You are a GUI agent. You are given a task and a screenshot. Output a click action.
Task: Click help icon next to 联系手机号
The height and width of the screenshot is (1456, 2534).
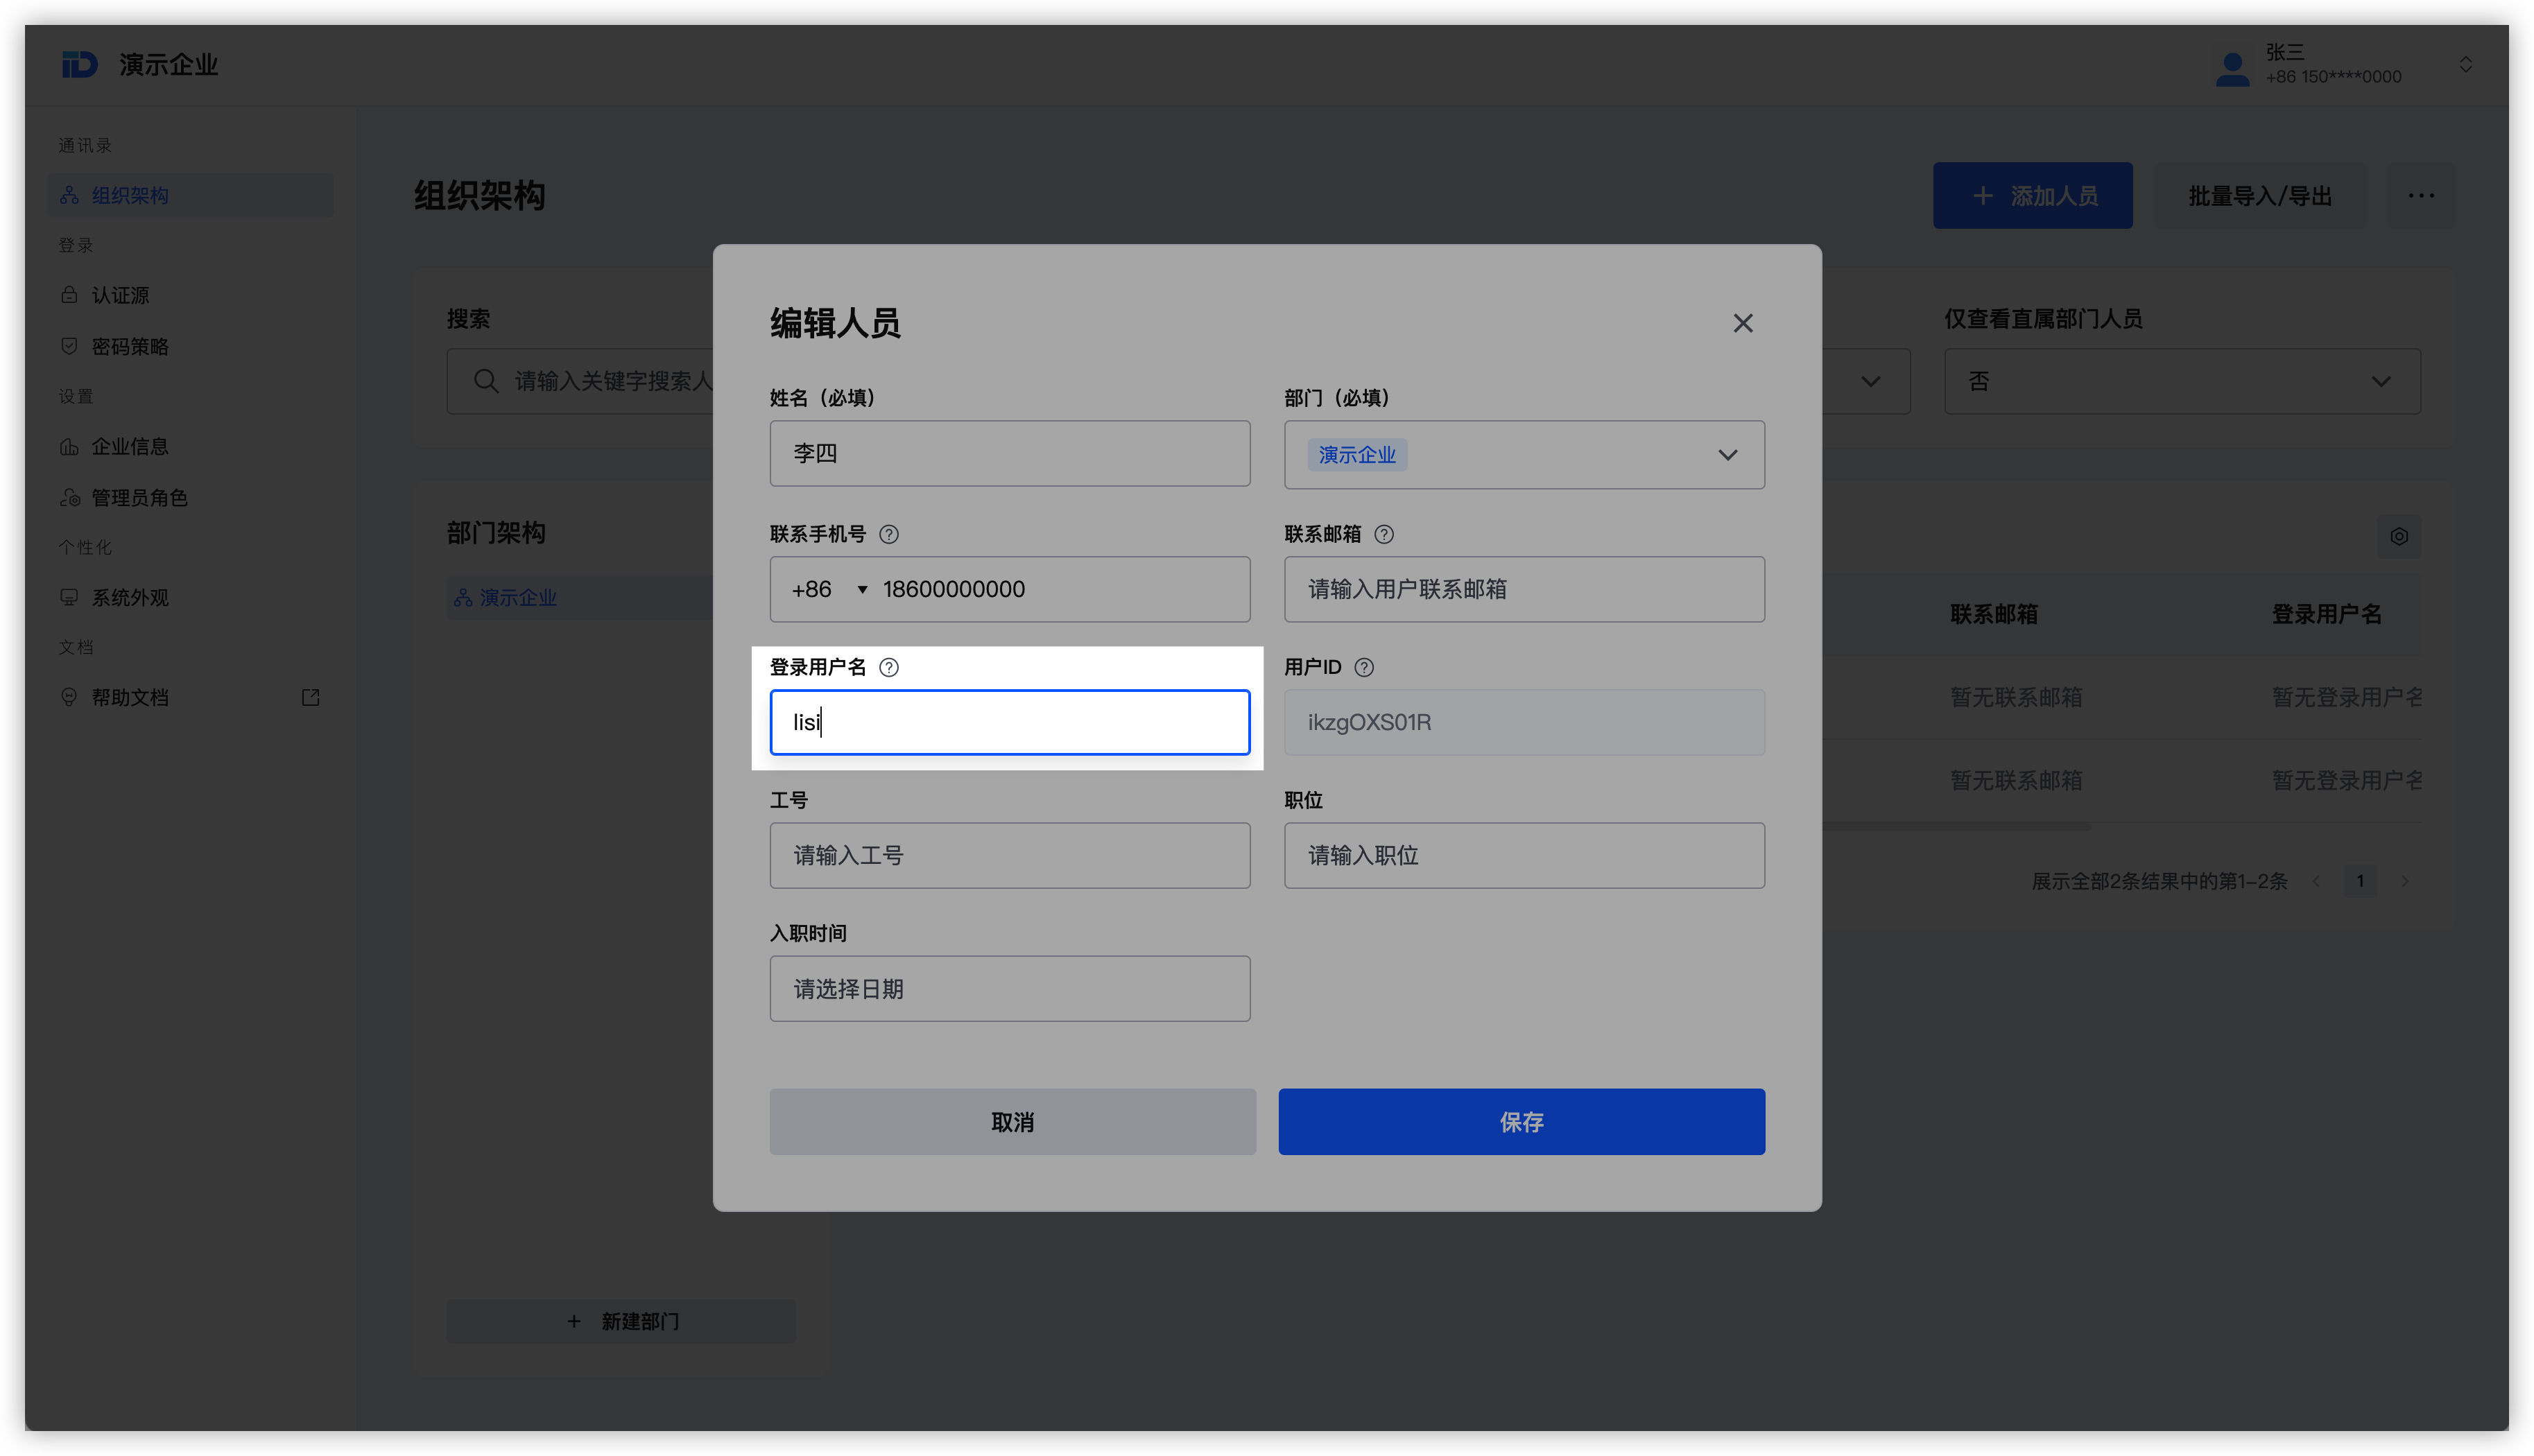coord(888,534)
